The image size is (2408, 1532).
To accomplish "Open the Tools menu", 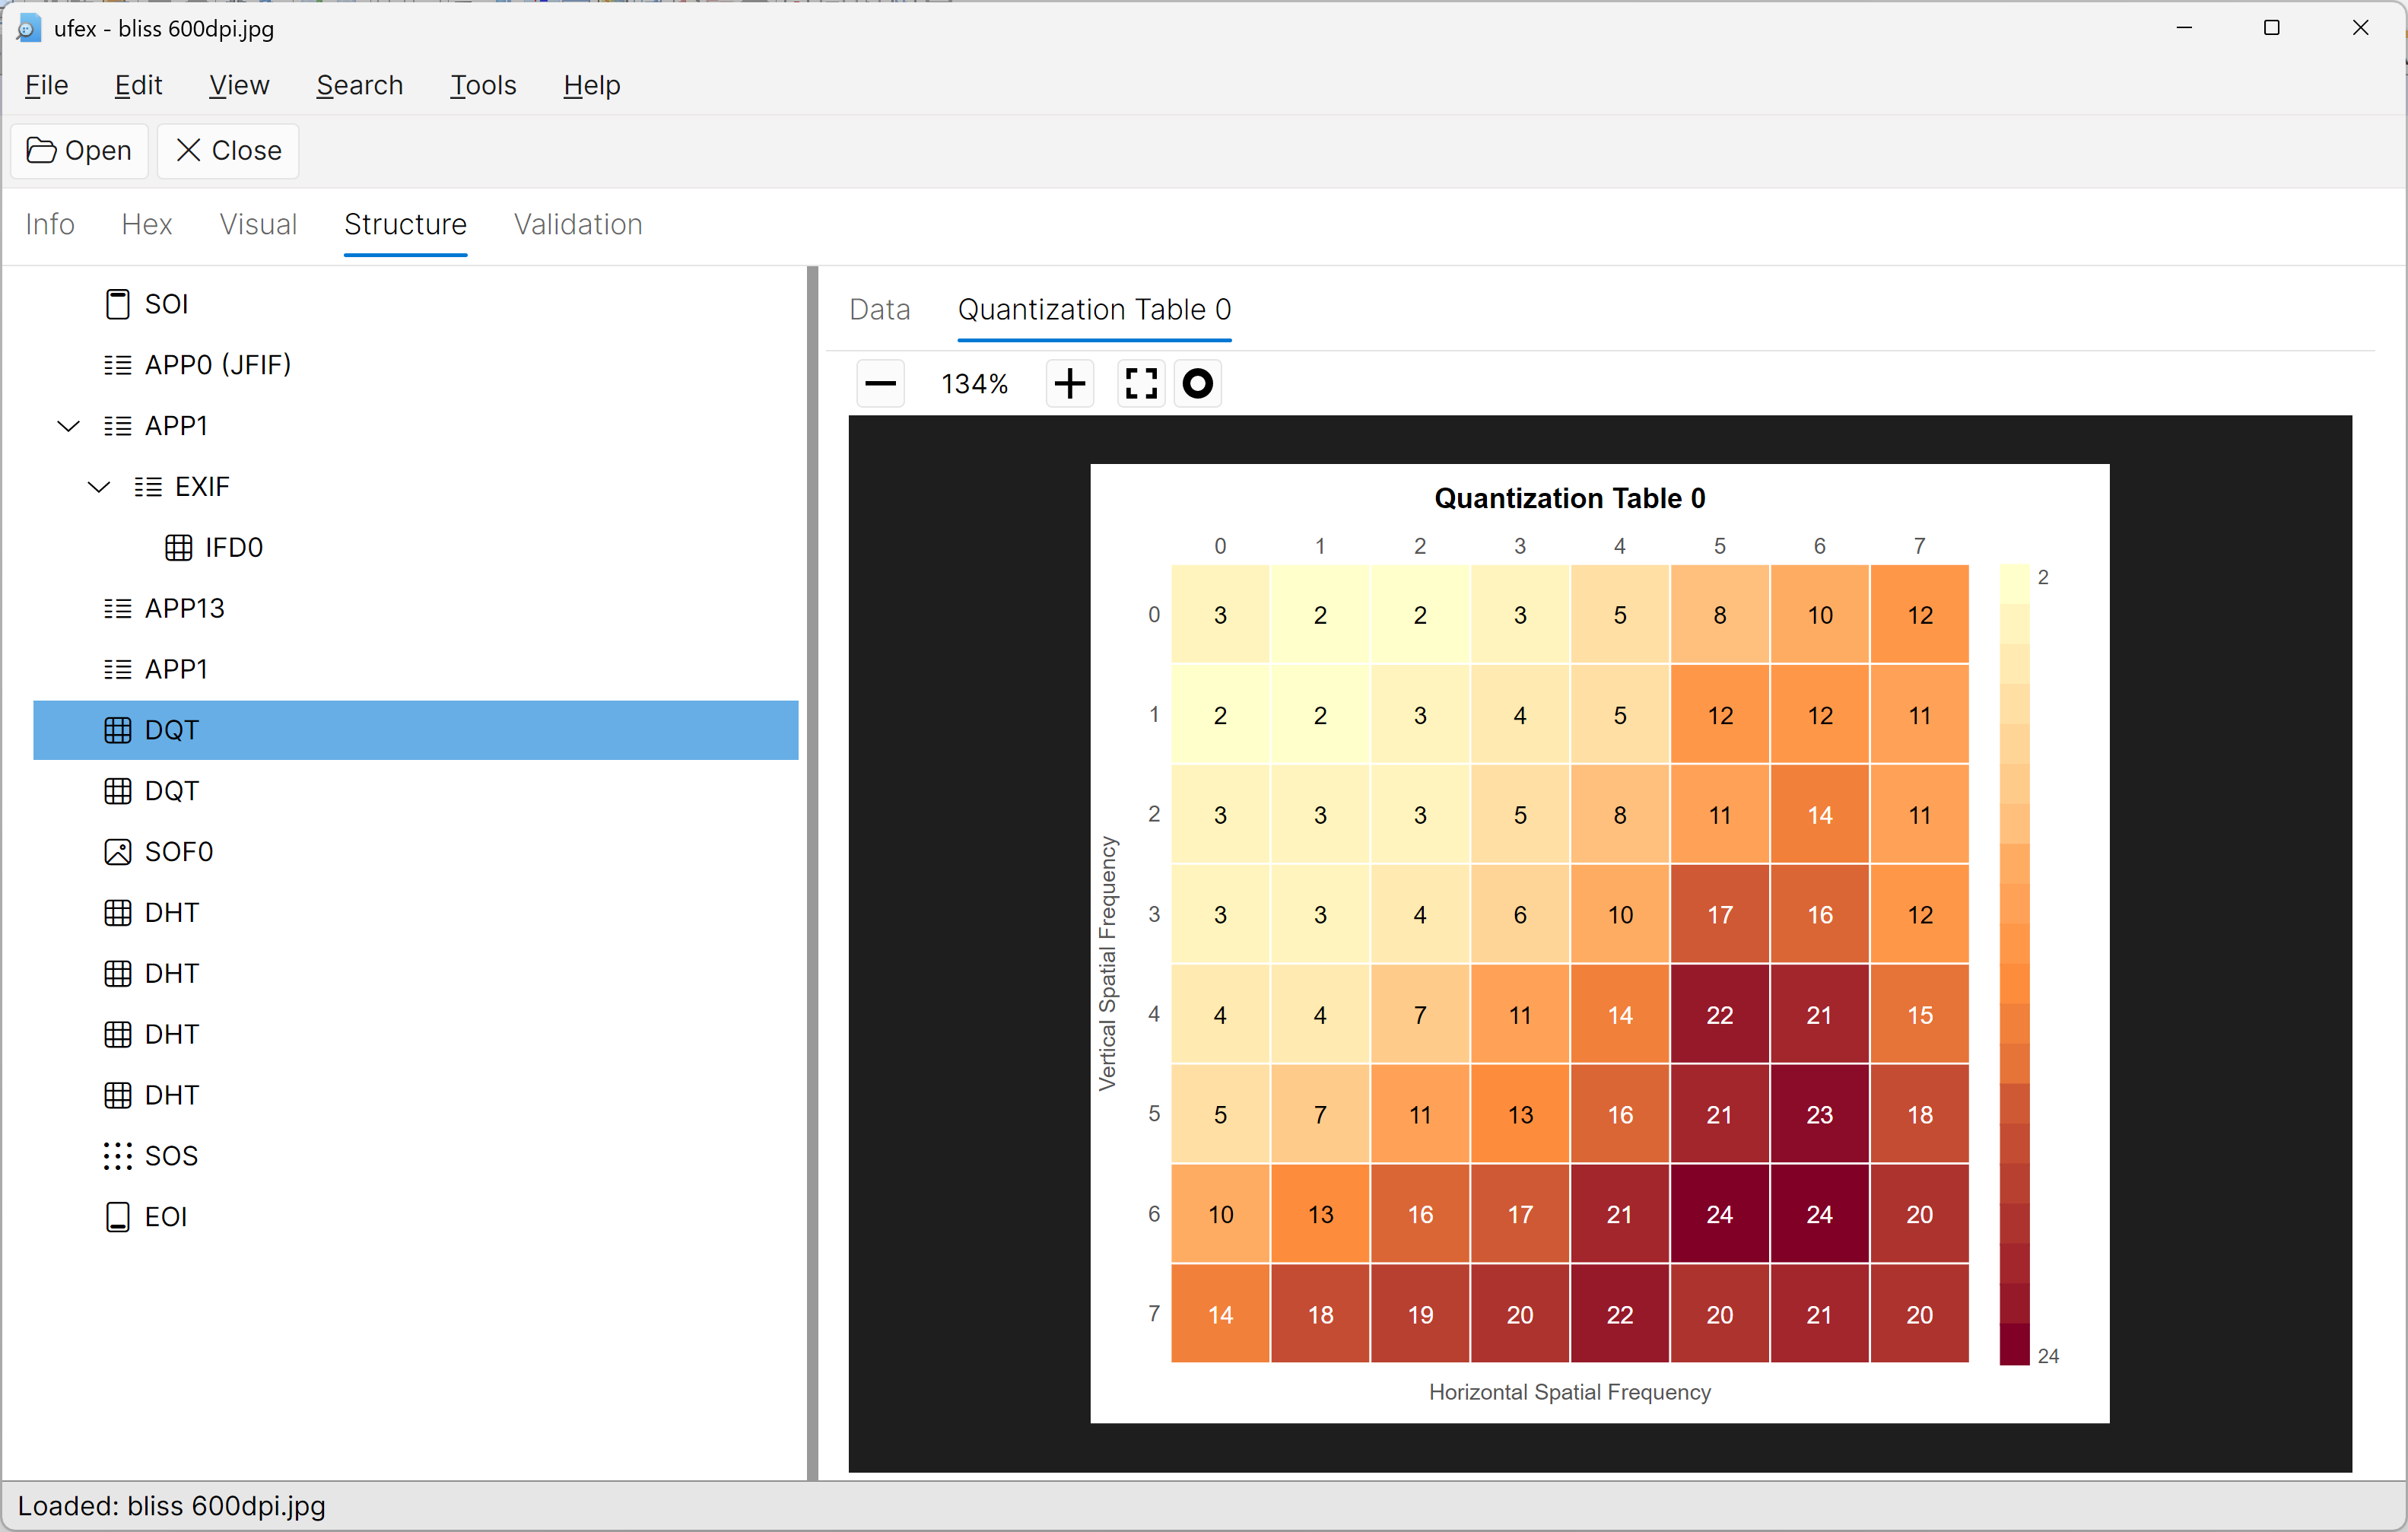I will (x=483, y=85).
